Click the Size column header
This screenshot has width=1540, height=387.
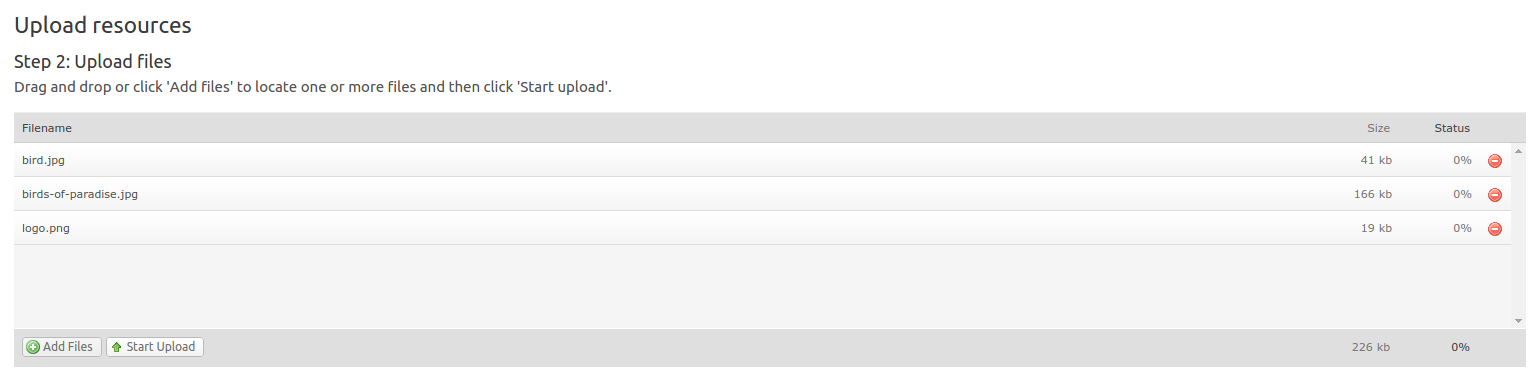[1379, 128]
